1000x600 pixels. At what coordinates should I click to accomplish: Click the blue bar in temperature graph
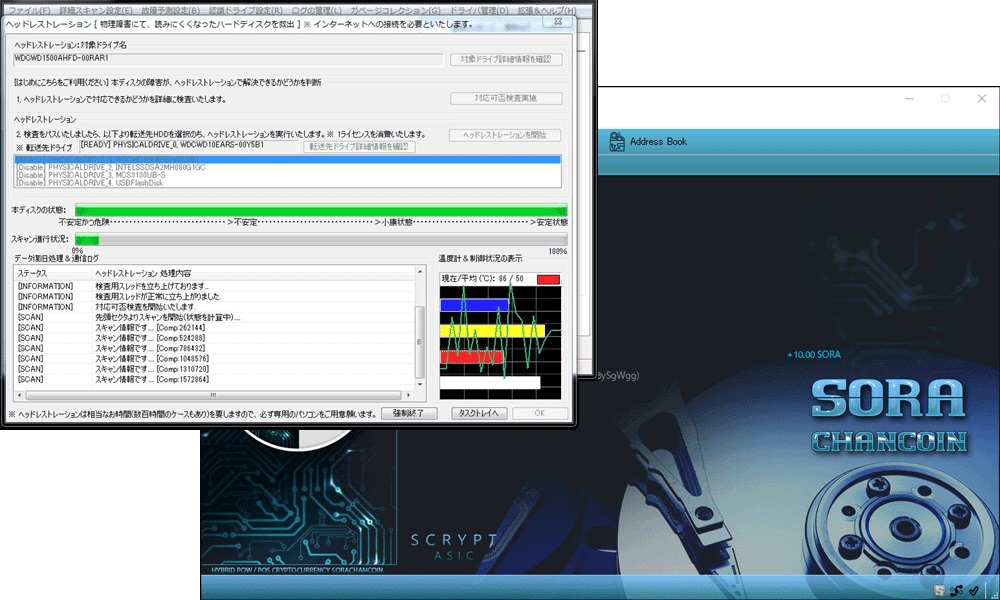474,305
